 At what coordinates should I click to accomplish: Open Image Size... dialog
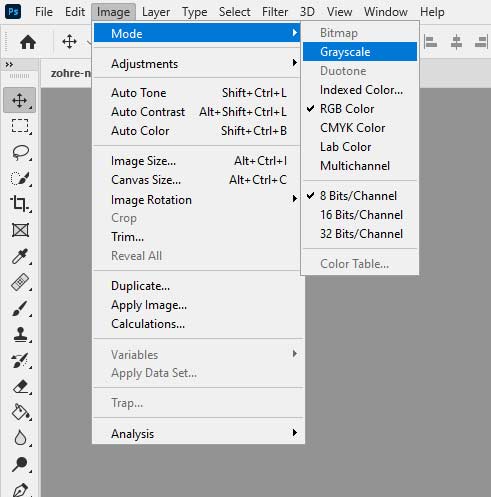[199, 160]
